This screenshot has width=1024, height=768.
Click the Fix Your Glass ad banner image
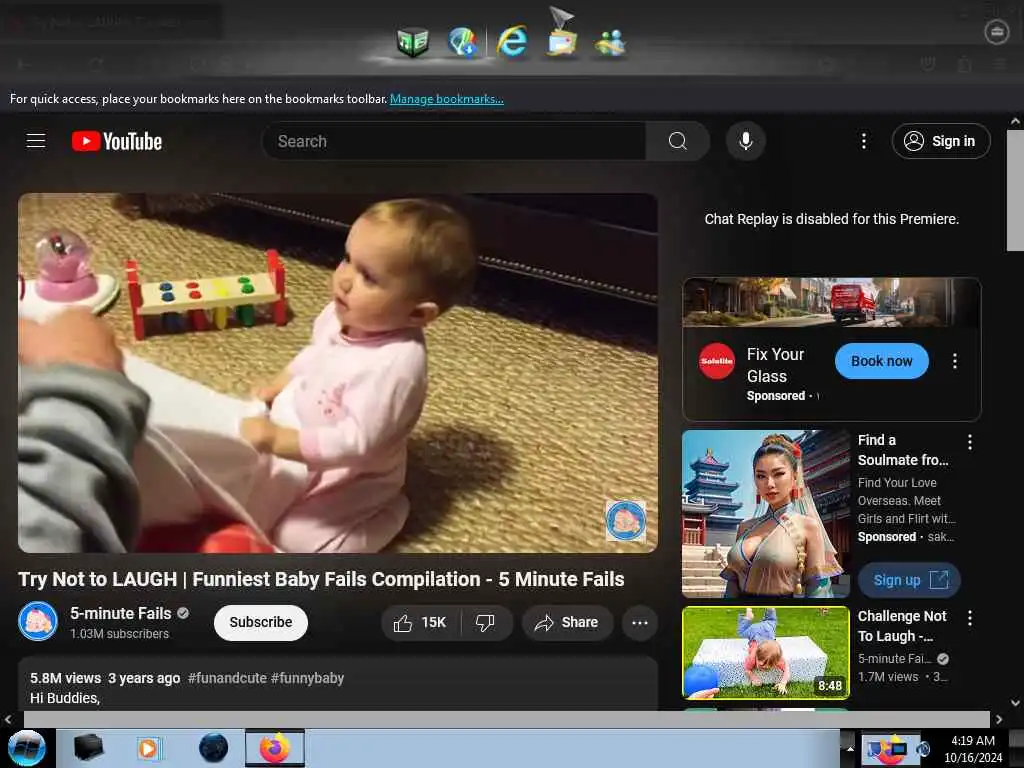coord(831,302)
